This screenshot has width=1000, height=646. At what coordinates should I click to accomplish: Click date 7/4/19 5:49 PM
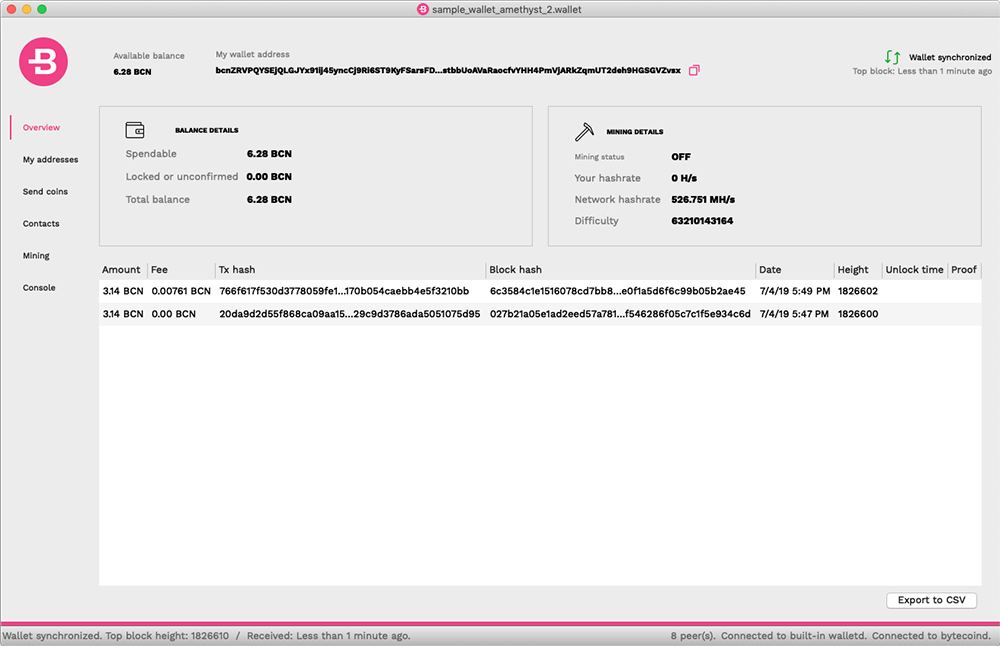click(x=795, y=291)
